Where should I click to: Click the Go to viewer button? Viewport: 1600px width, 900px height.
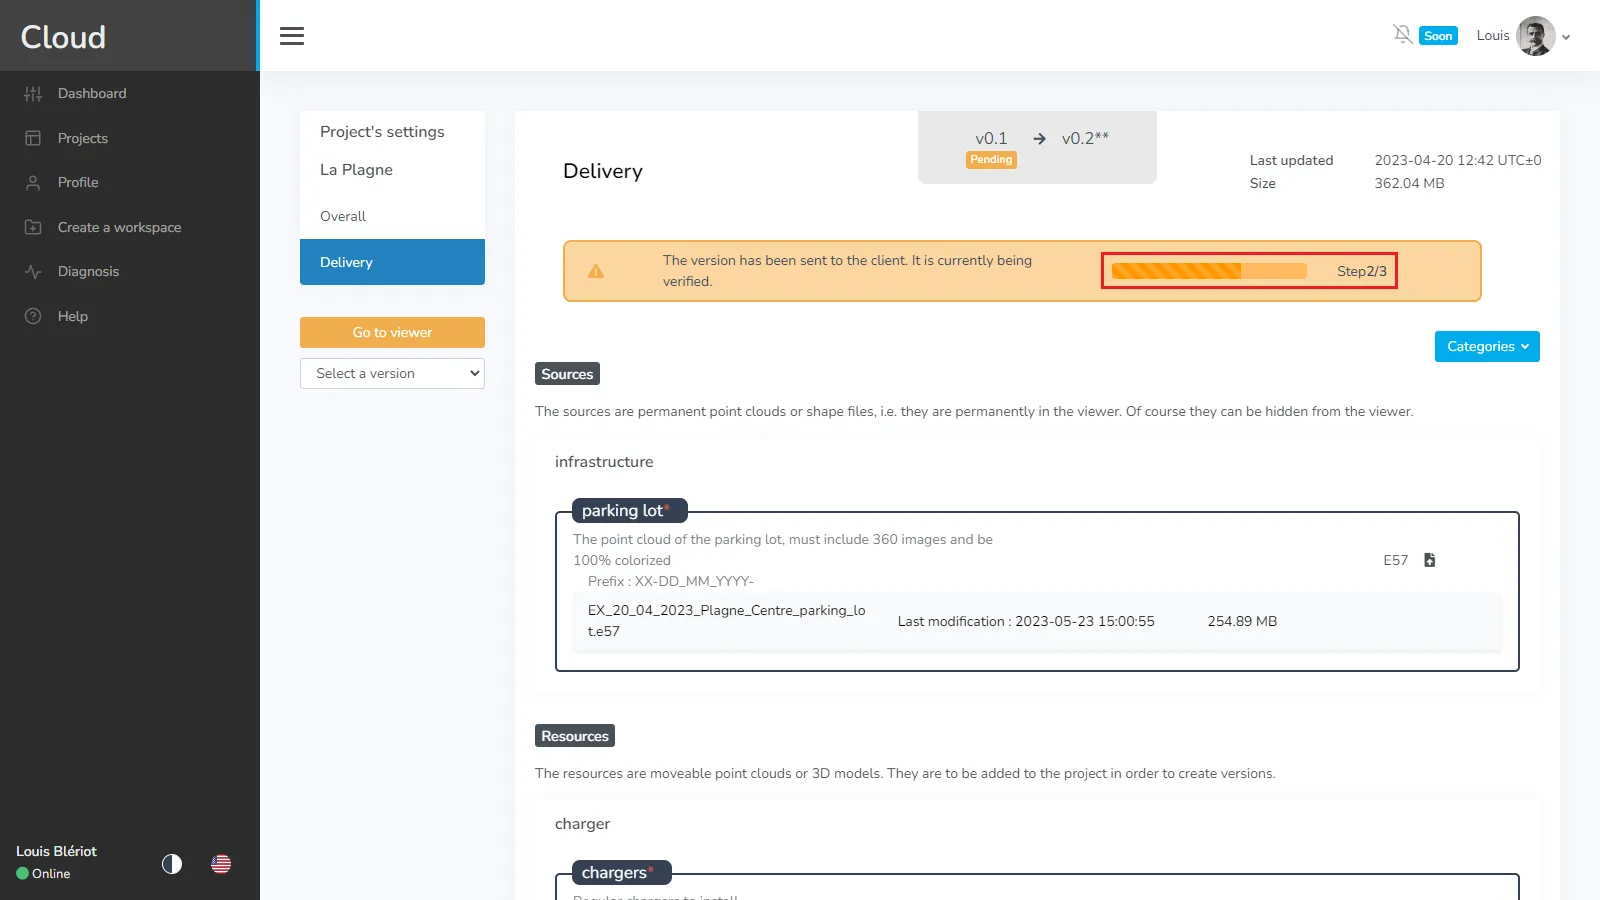point(392,332)
